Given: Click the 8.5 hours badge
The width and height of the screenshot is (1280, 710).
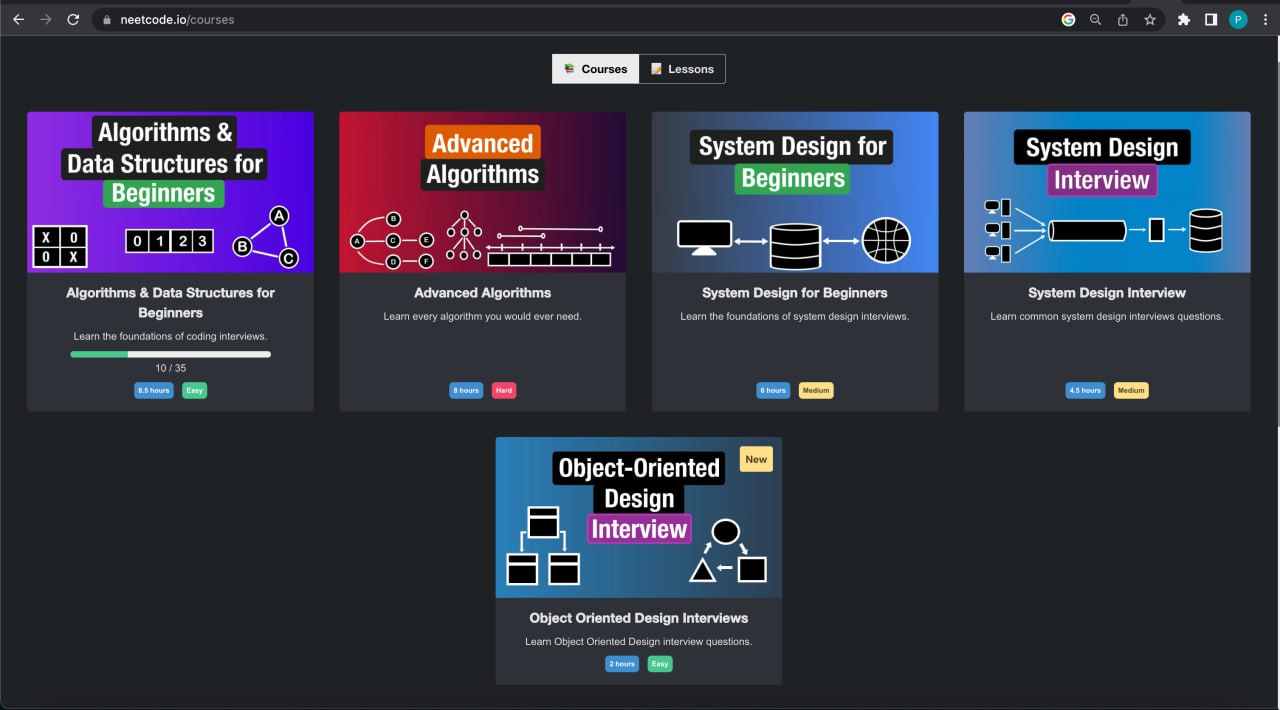Looking at the screenshot, I should point(153,390).
